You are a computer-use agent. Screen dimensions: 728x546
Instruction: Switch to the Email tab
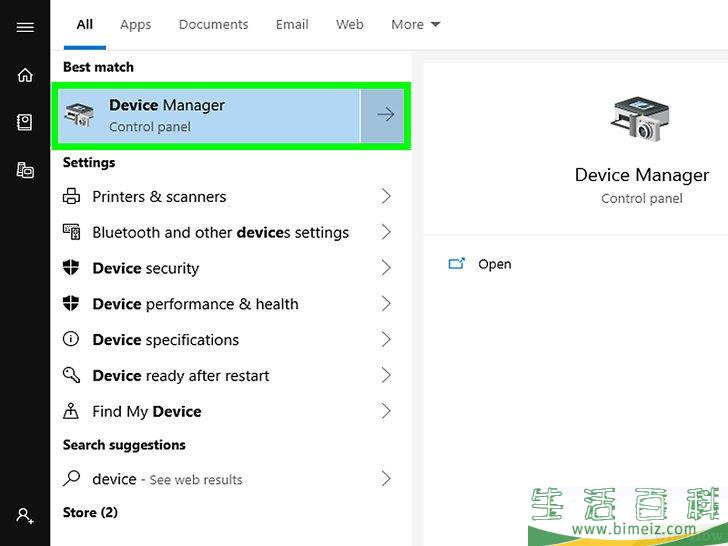point(292,24)
